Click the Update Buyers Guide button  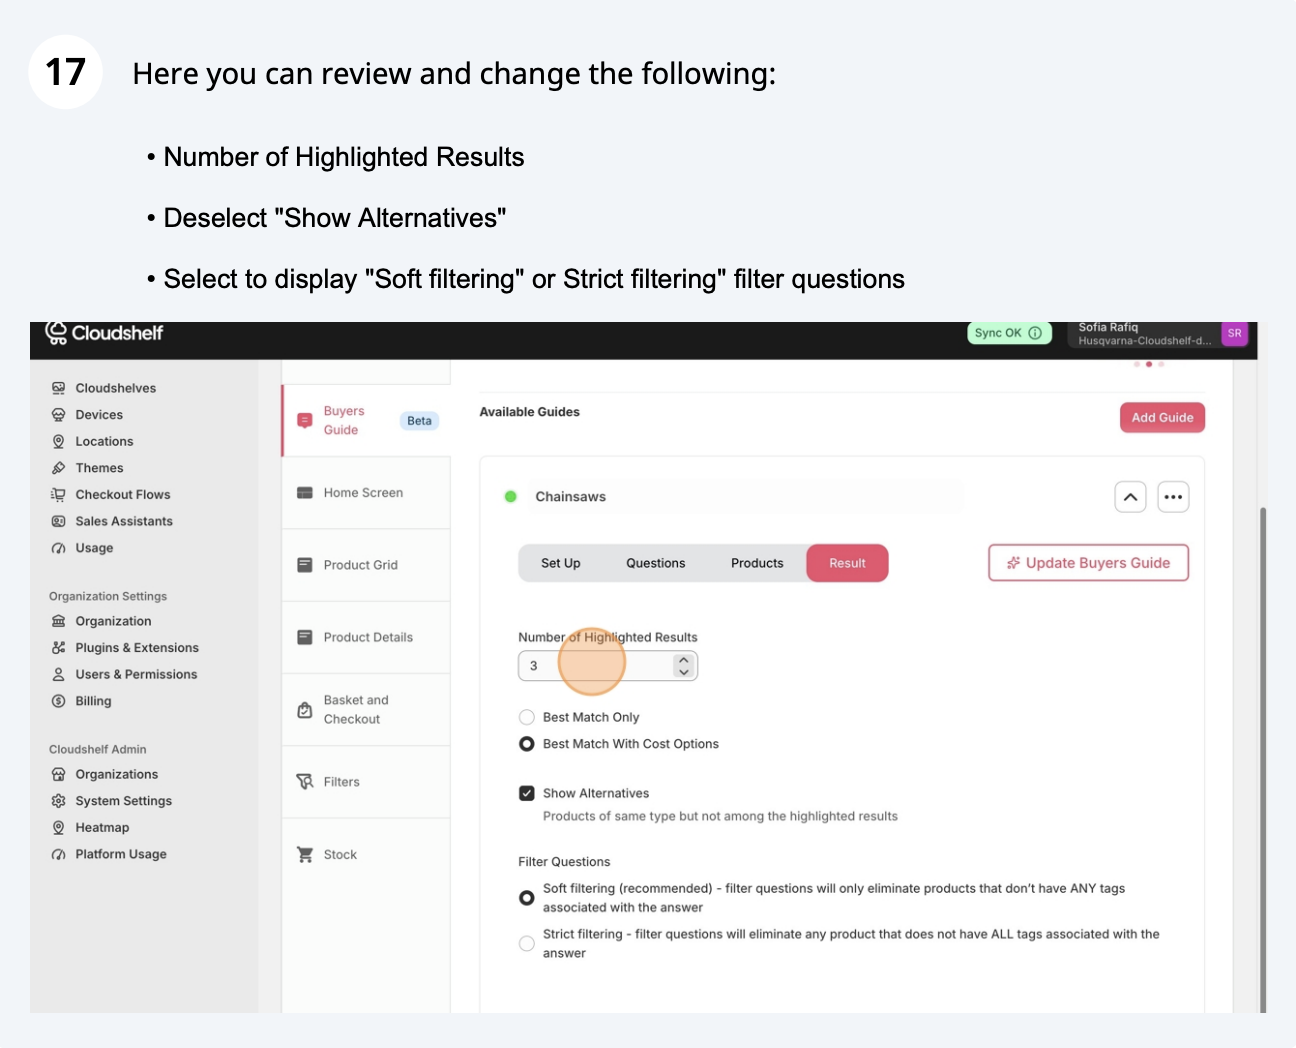[1088, 563]
